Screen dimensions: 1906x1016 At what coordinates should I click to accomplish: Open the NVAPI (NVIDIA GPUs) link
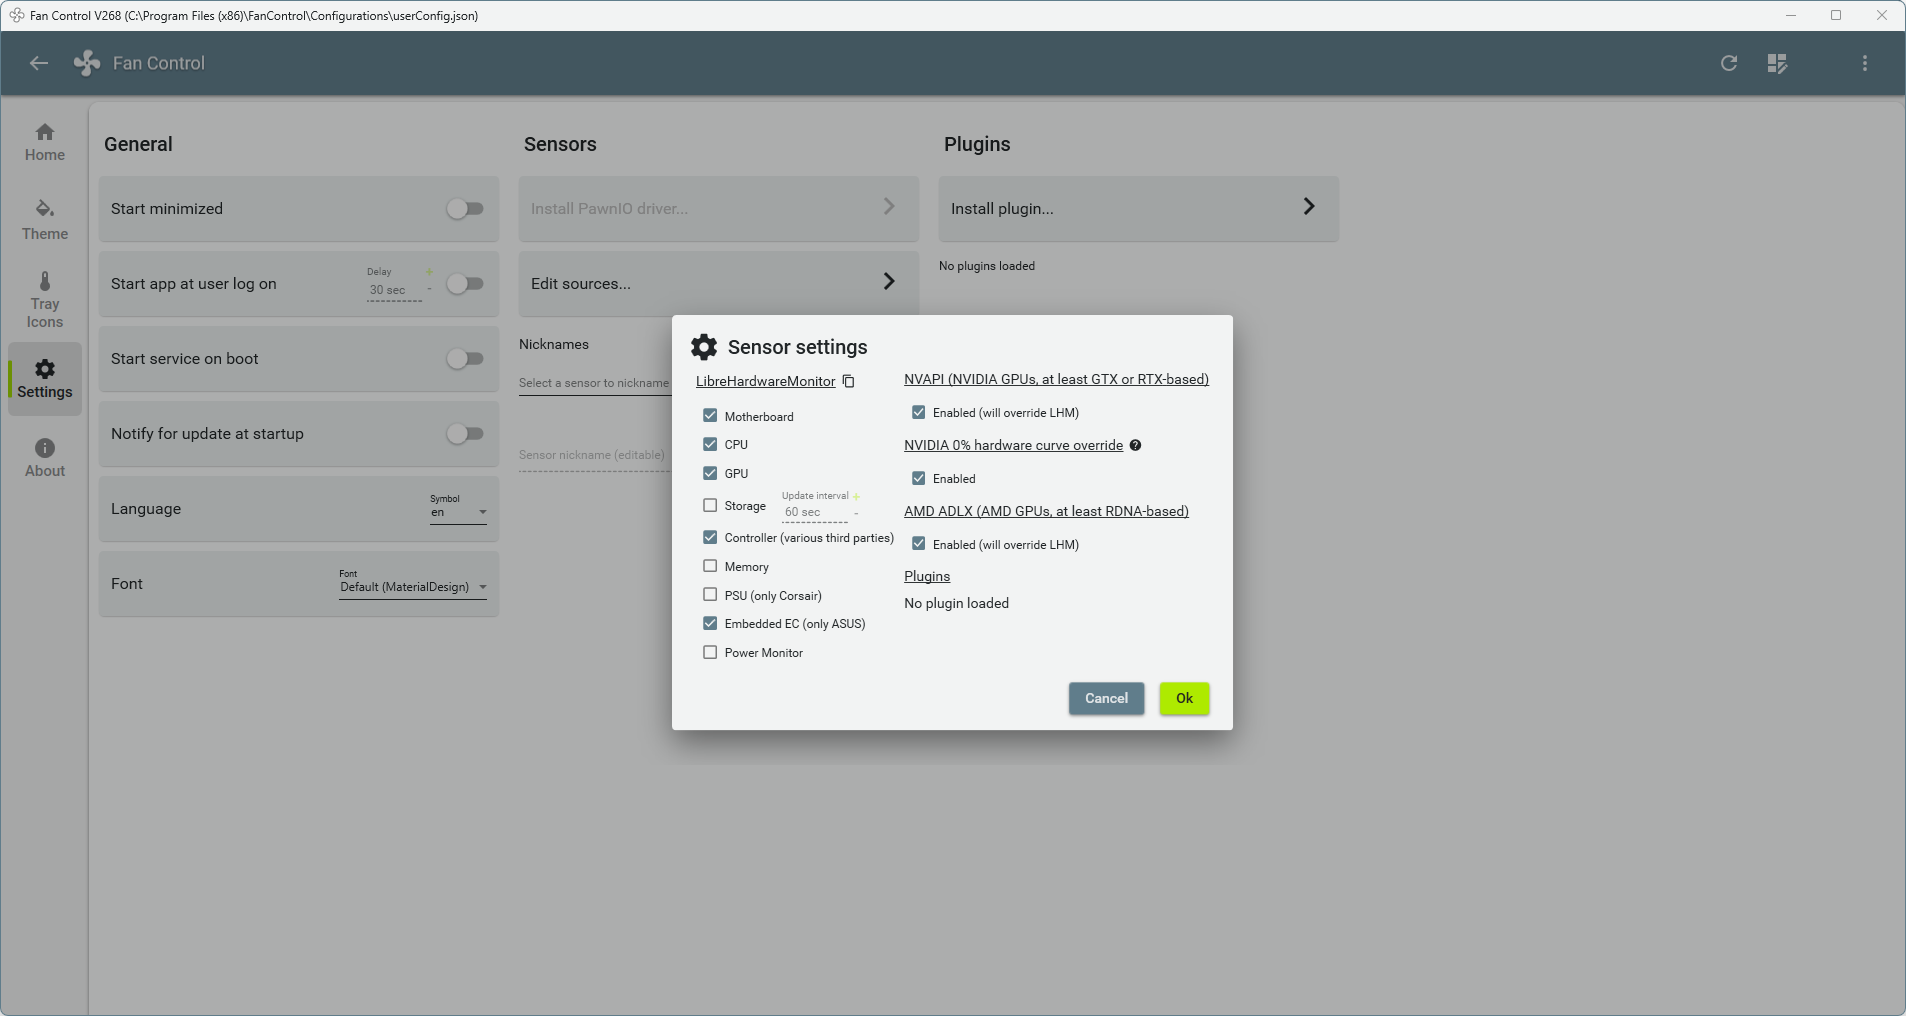1056,379
